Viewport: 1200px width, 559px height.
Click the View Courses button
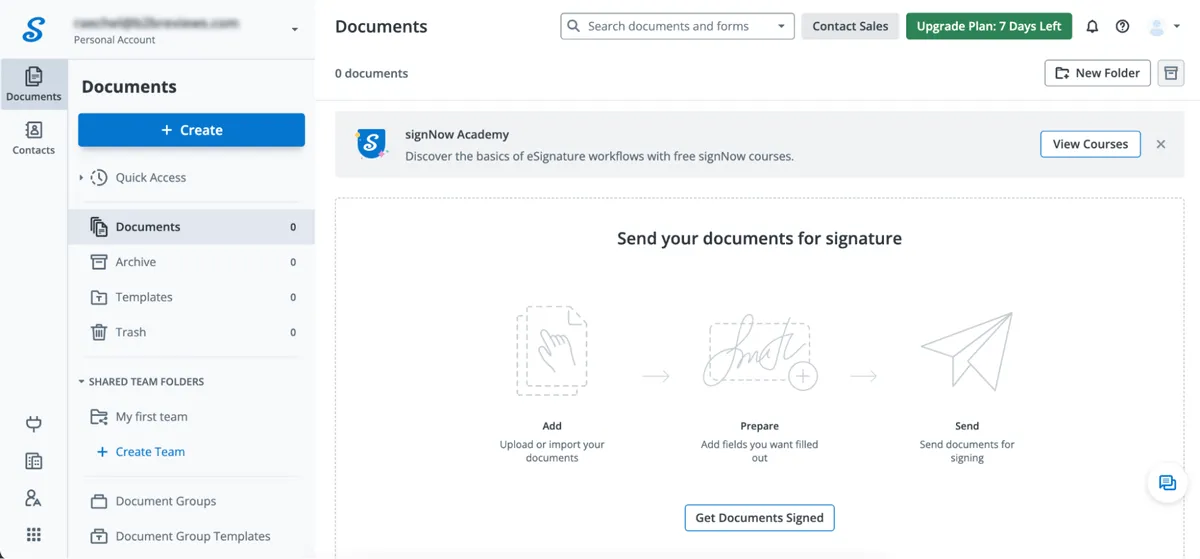click(x=1090, y=144)
